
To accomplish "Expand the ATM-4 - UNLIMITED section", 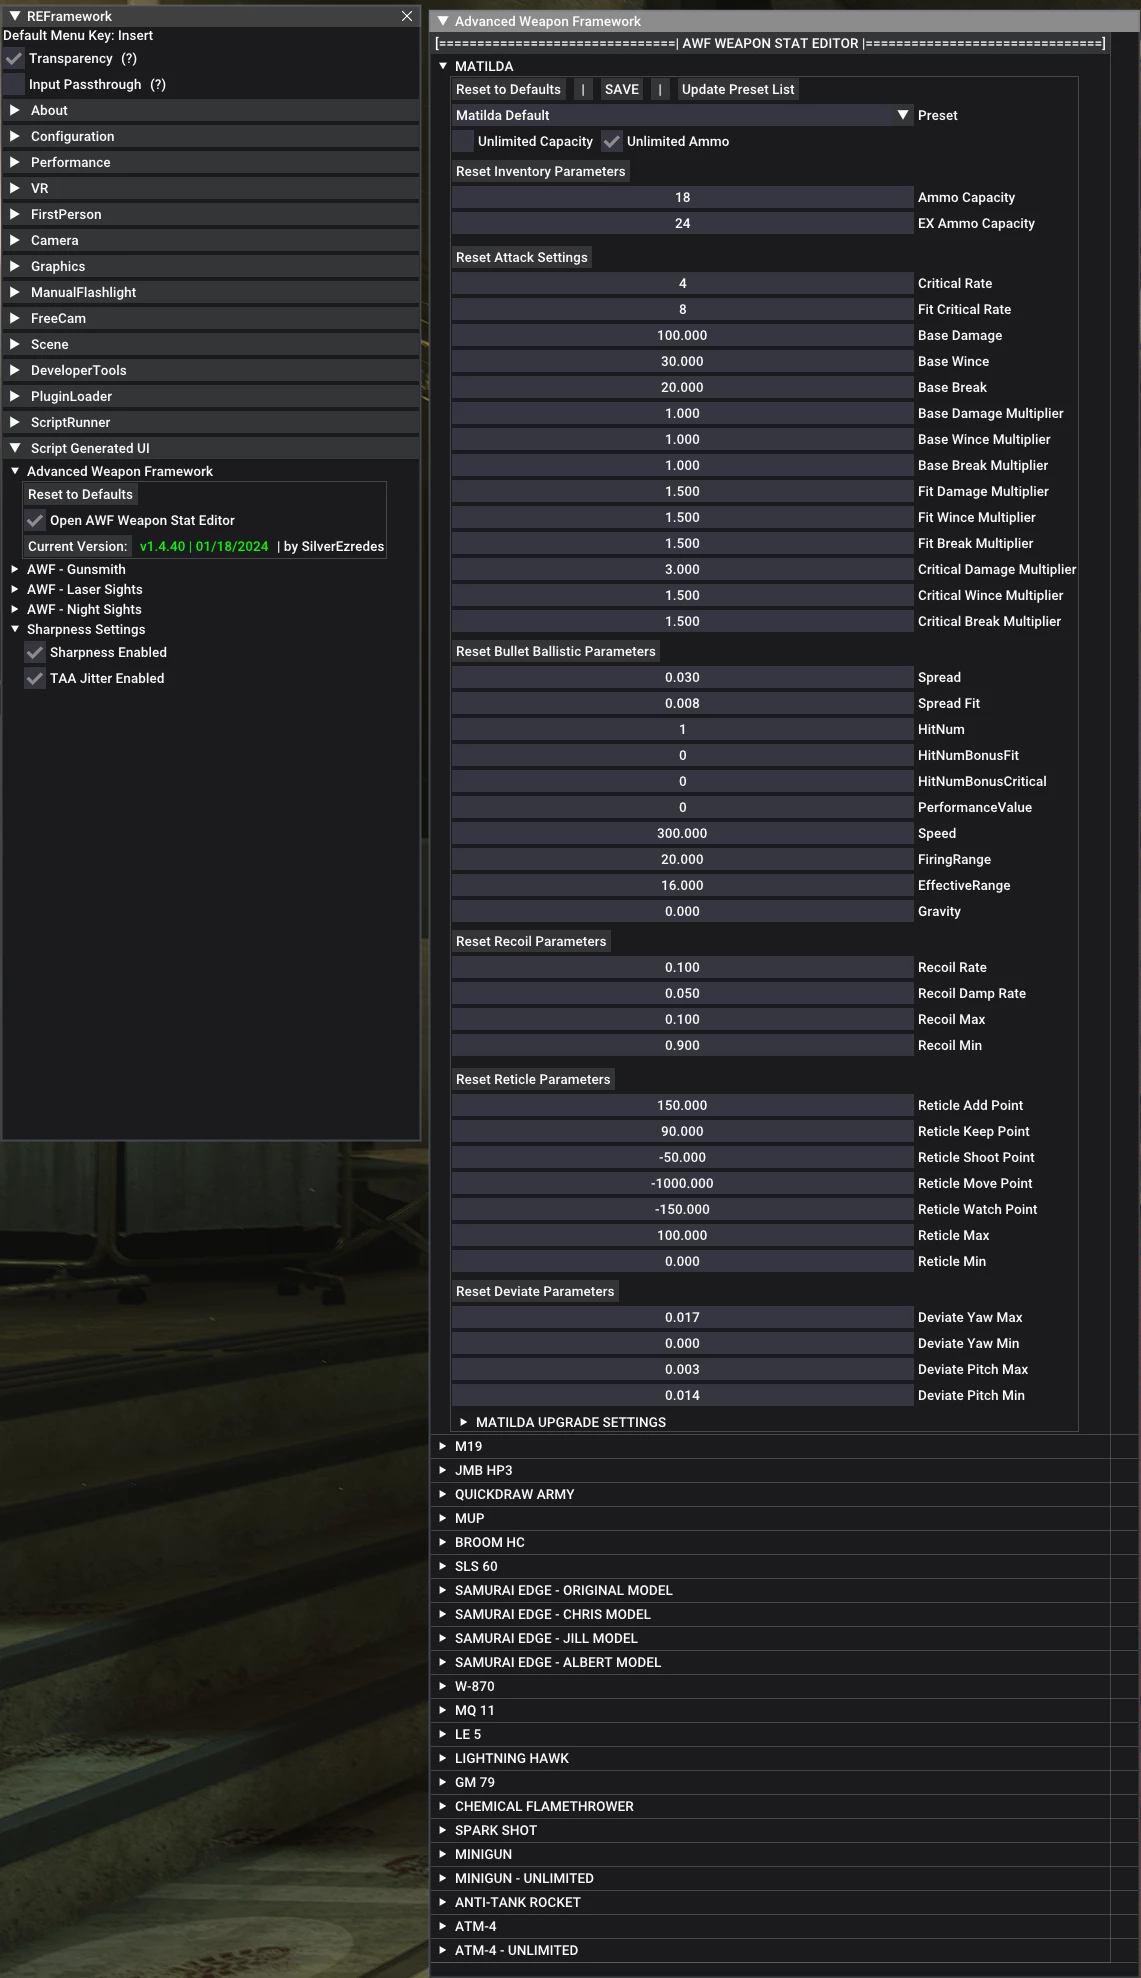I will tap(443, 1950).
